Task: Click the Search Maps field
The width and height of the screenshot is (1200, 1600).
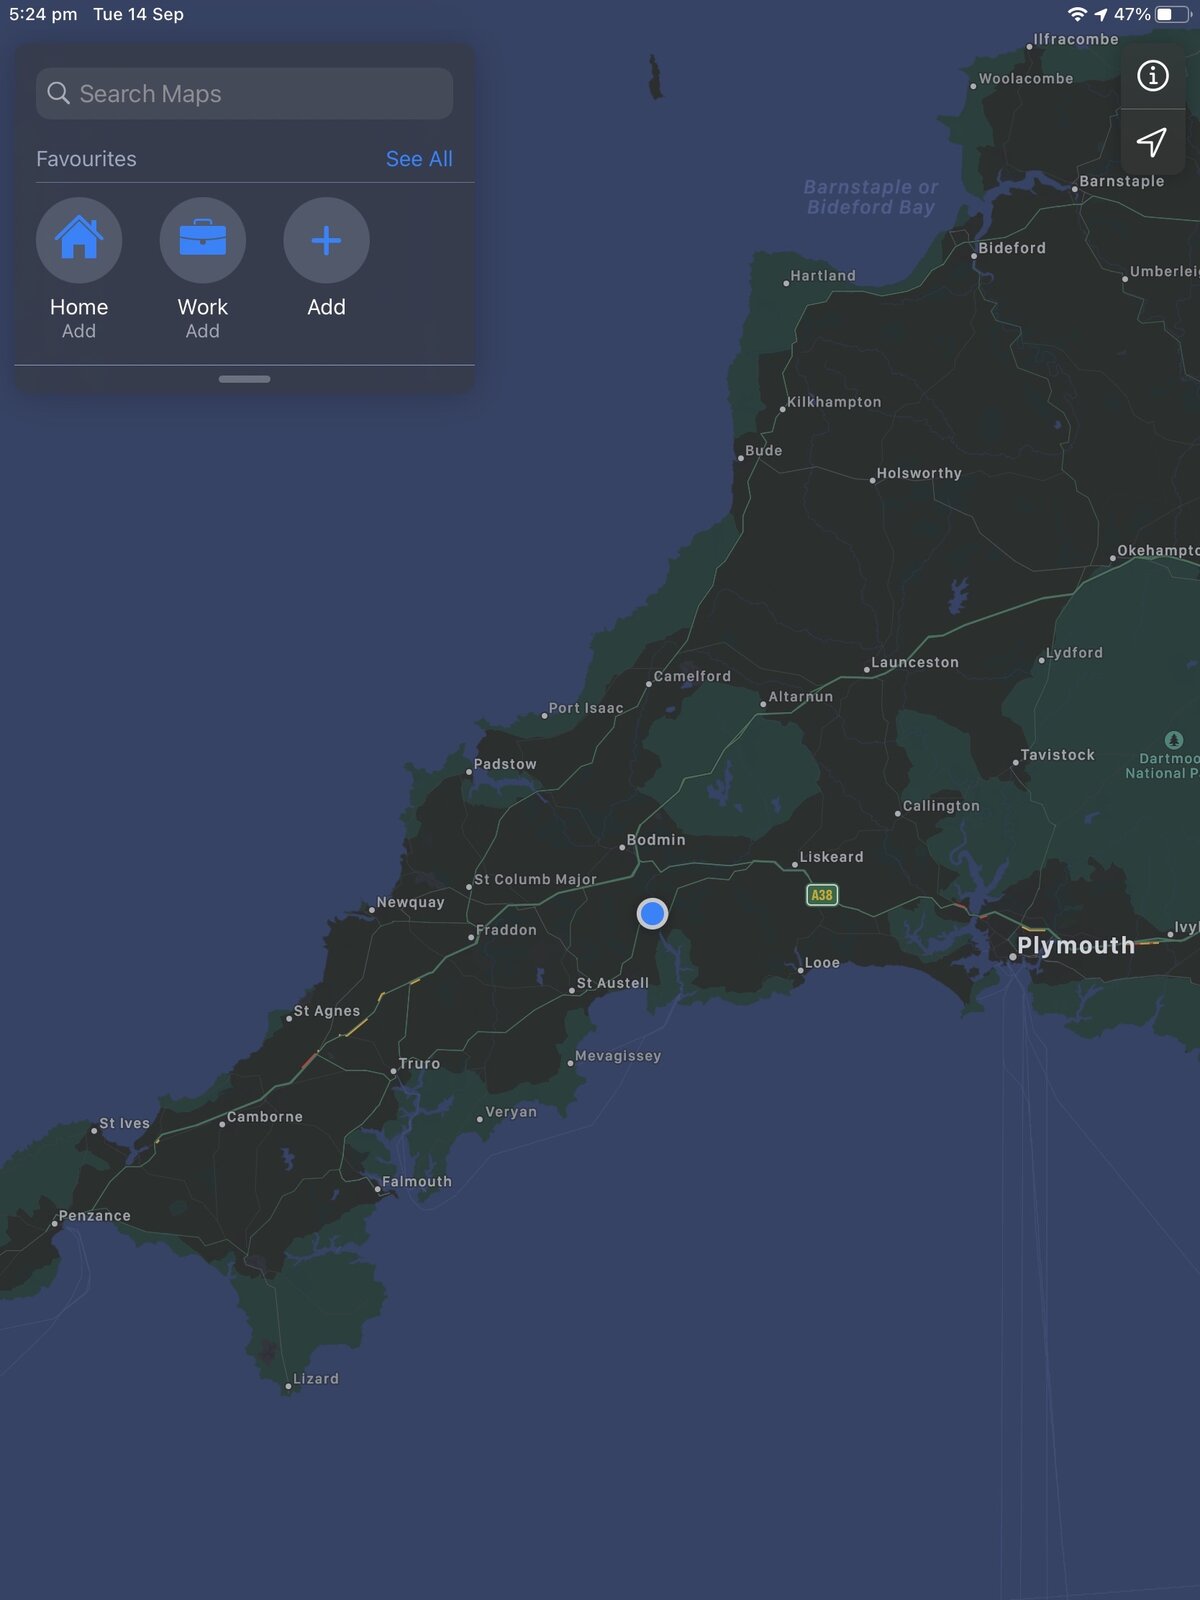Action: tap(244, 94)
